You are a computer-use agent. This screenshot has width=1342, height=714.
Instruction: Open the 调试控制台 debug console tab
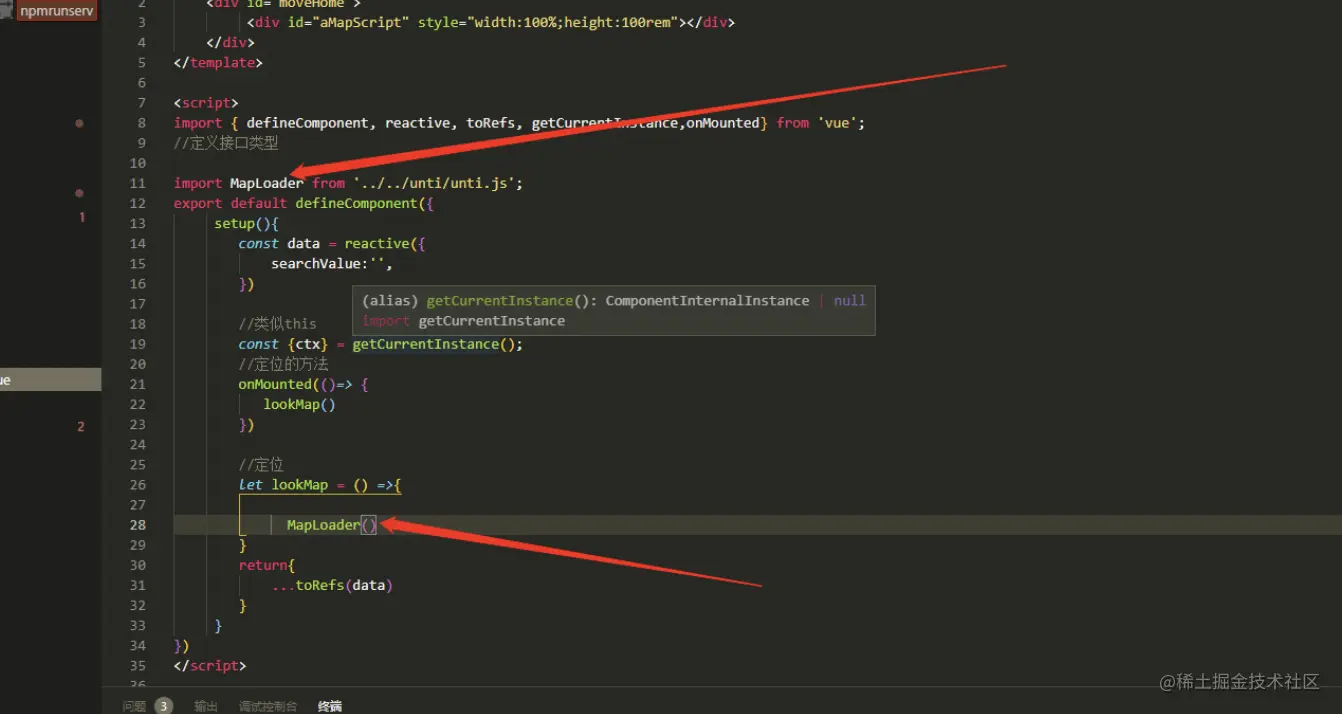tap(268, 706)
